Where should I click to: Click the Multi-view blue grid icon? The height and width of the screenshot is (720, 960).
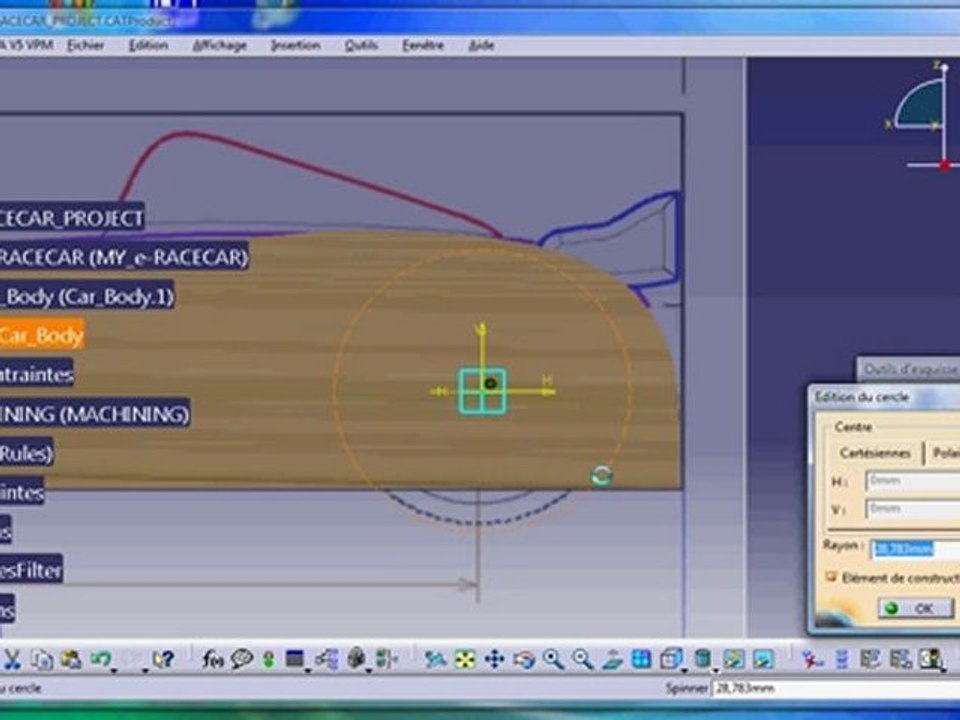point(642,660)
